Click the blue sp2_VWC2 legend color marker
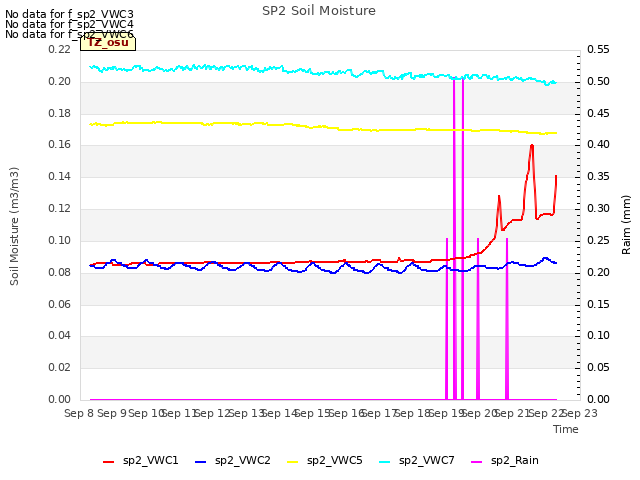Image resolution: width=640 pixels, height=480 pixels. tap(200, 462)
